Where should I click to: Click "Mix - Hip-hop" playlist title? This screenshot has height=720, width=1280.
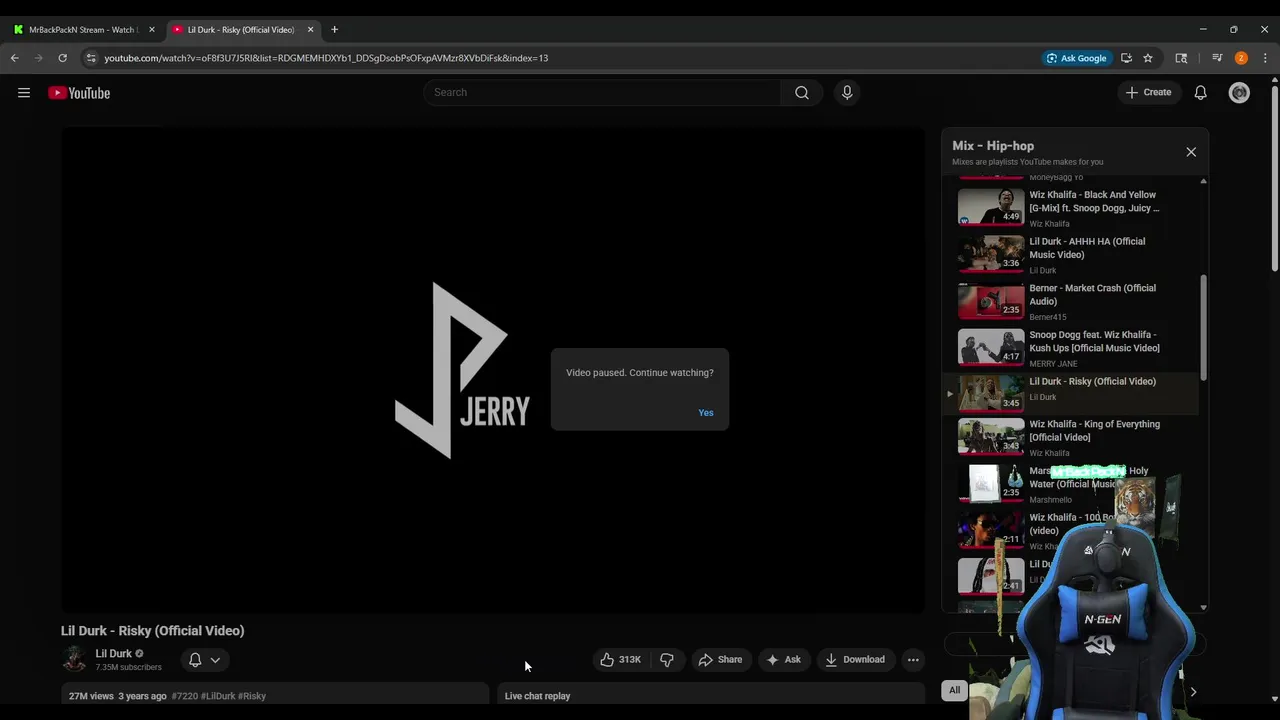tap(993, 146)
